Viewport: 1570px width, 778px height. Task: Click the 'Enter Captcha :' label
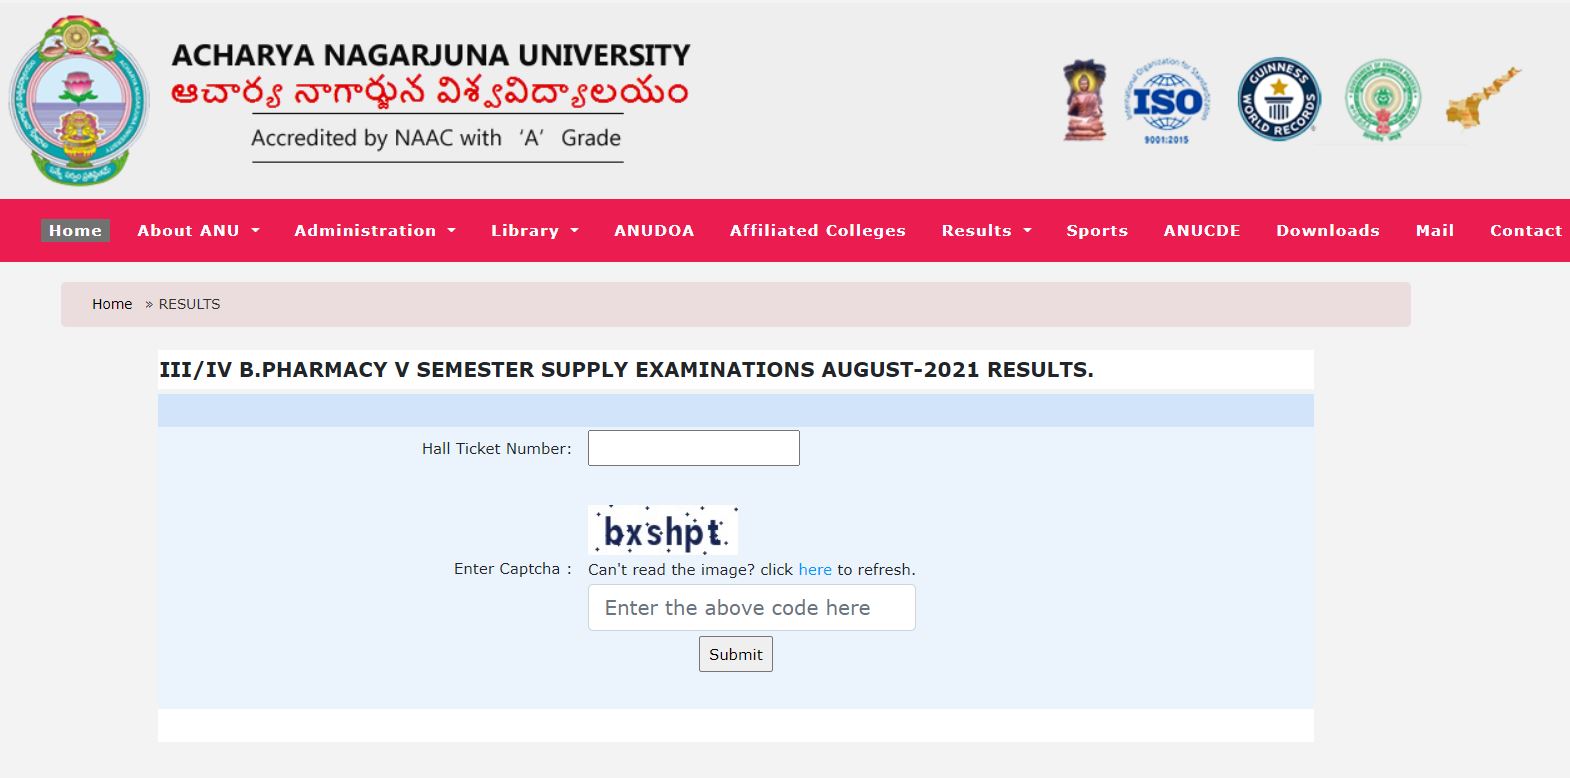(x=513, y=568)
